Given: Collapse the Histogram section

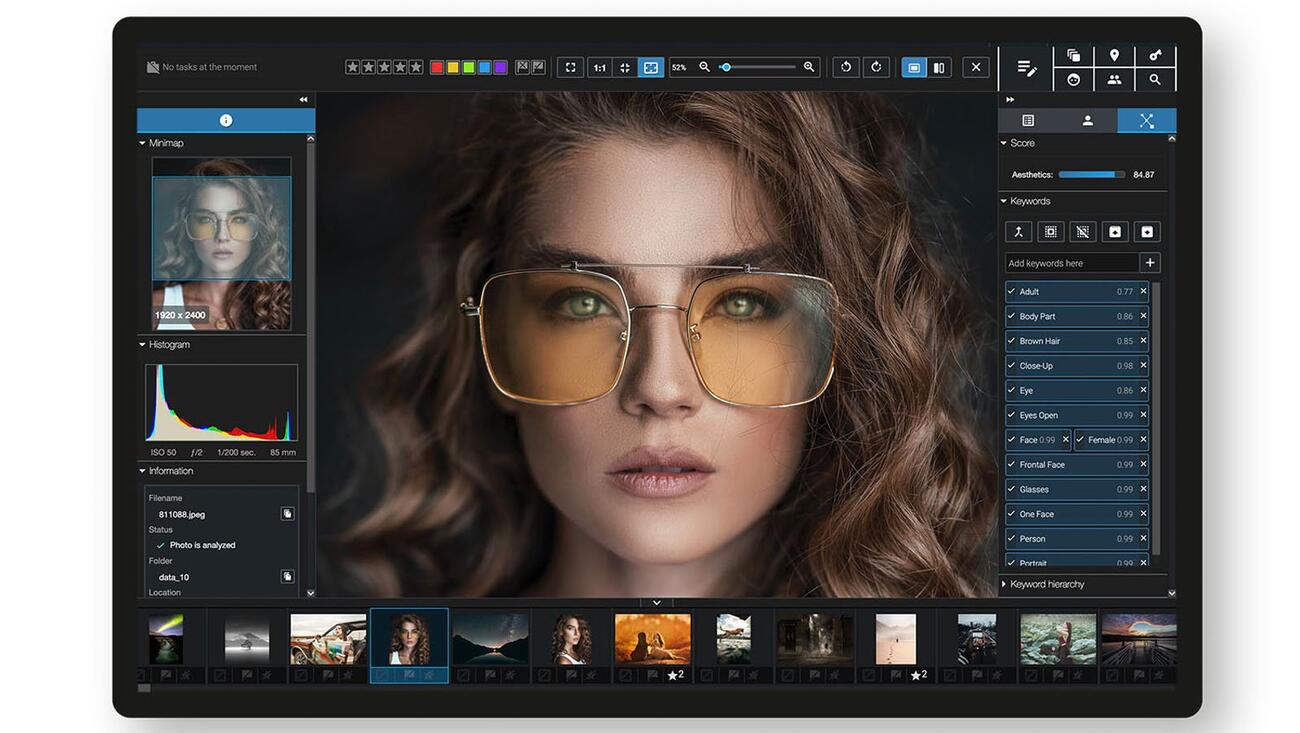Looking at the screenshot, I should point(143,345).
